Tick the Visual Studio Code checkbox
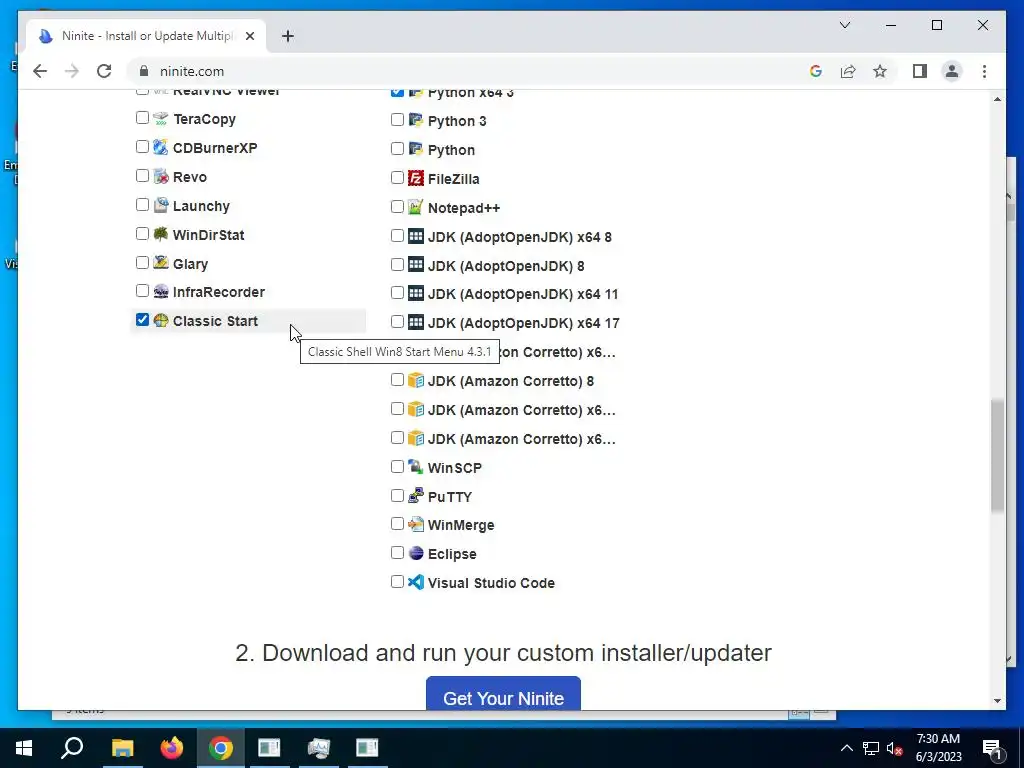Screen dimensions: 1024x768 pos(397,581)
